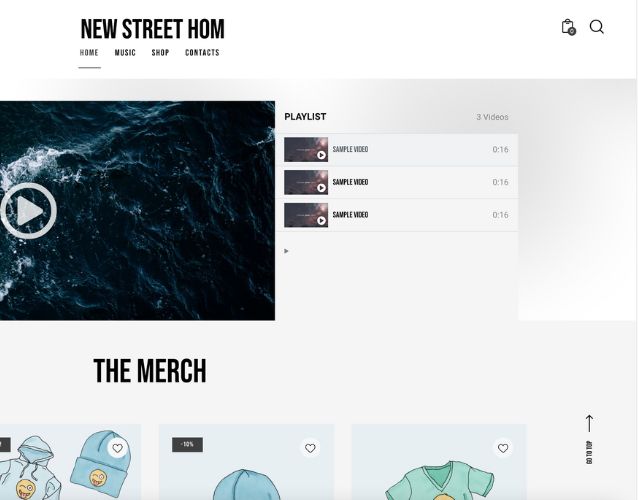Viewport: 638px width, 500px height.
Task: Click play icon on second playlist thumbnail
Action: click(x=321, y=188)
